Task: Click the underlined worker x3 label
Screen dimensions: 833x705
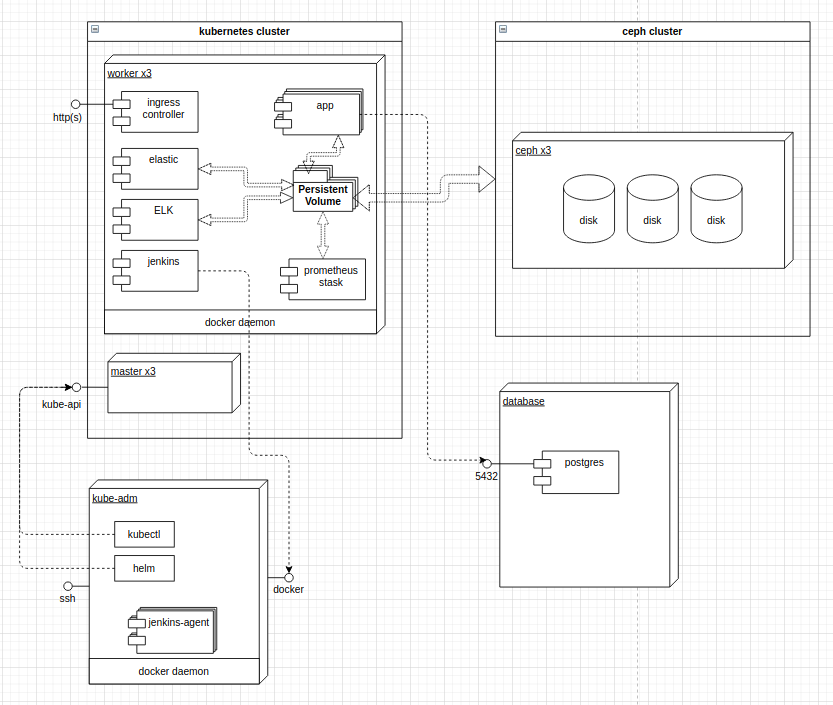Action: 129,73
